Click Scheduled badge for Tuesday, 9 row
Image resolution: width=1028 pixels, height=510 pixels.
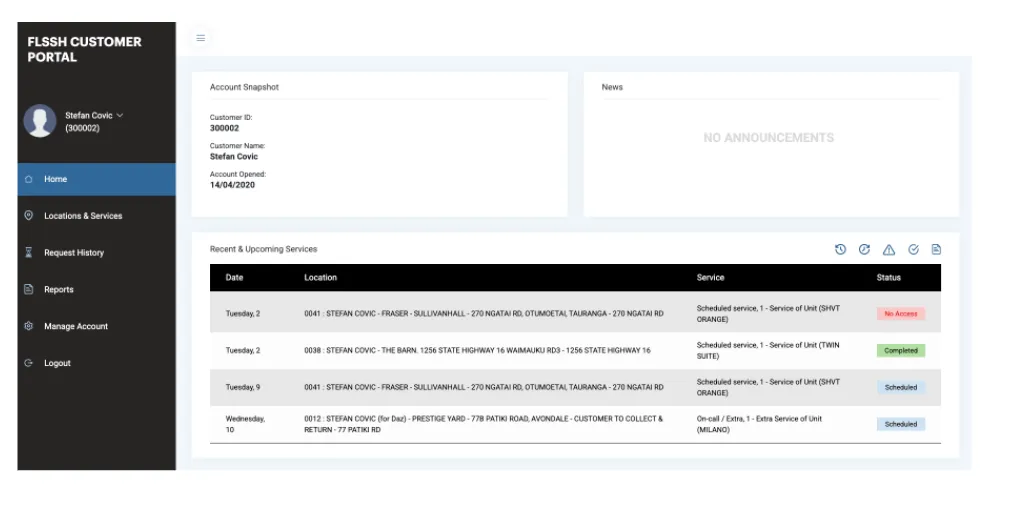(901, 387)
